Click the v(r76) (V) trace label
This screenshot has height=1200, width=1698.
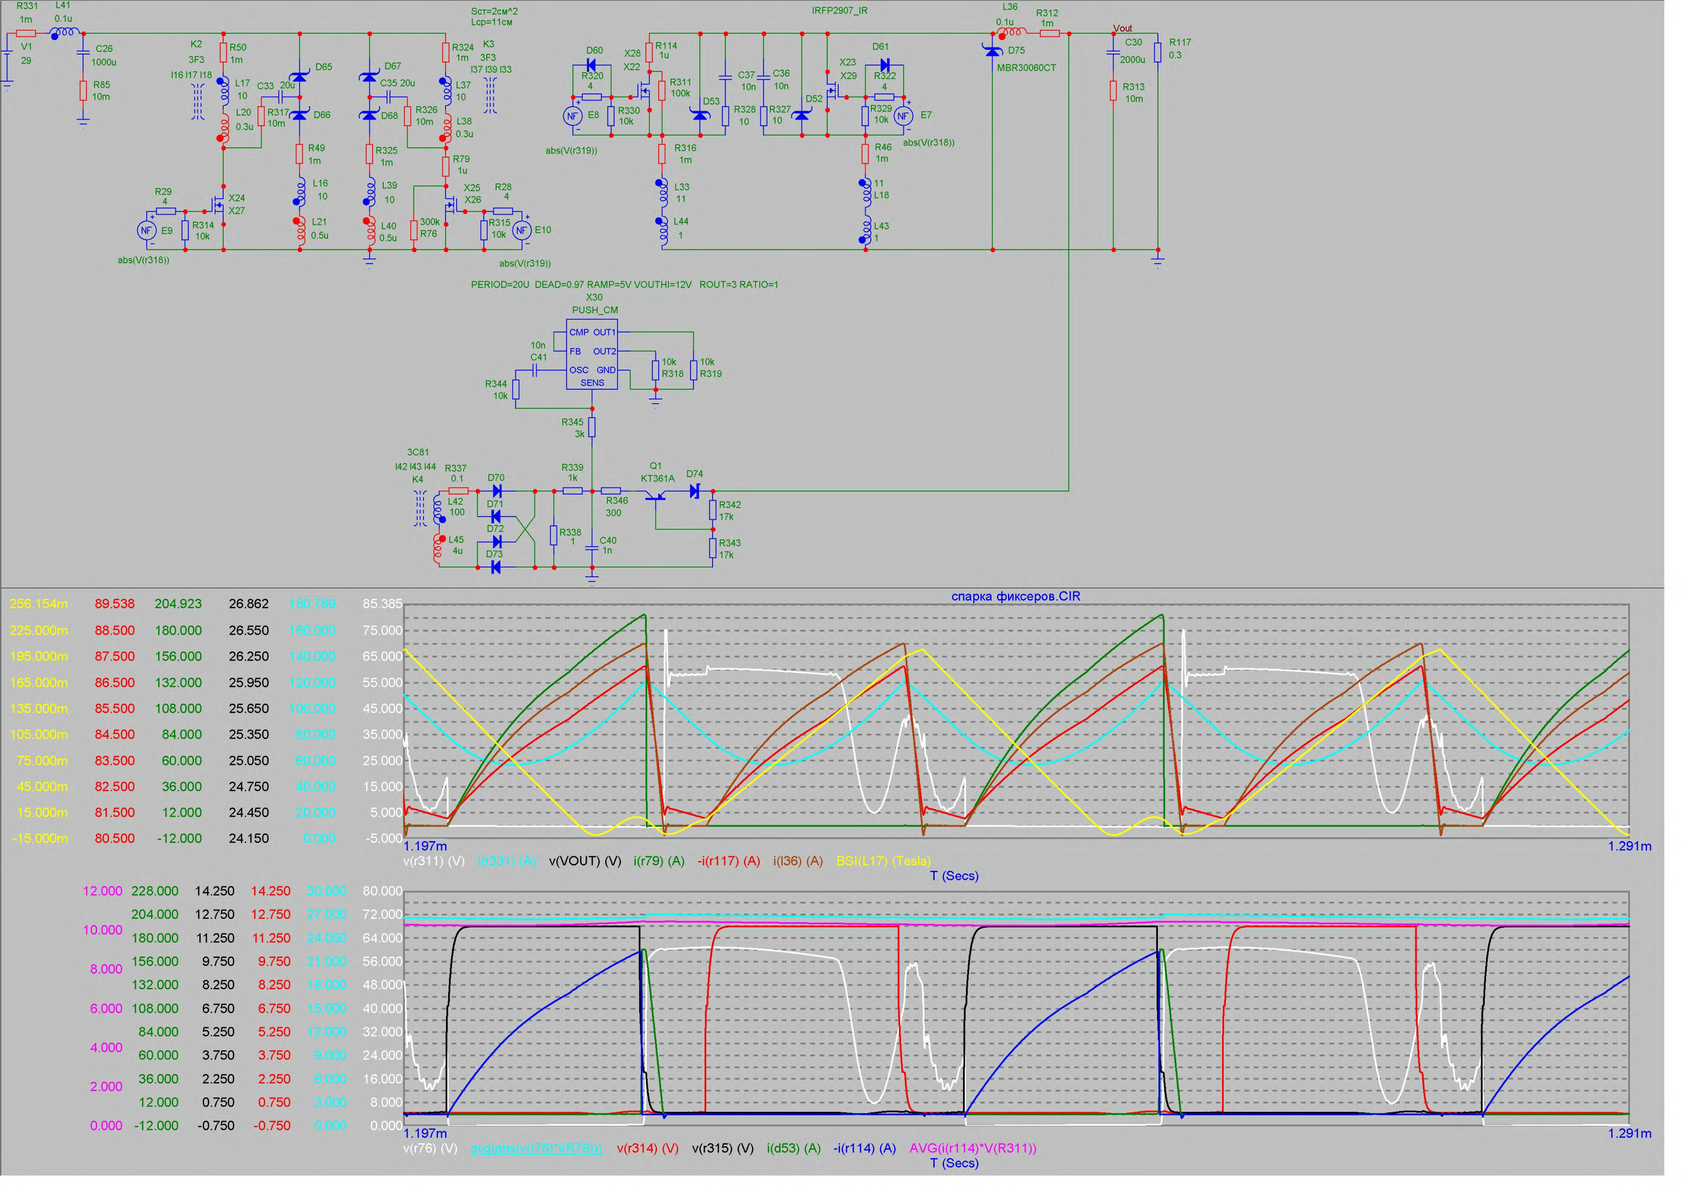pos(429,1148)
